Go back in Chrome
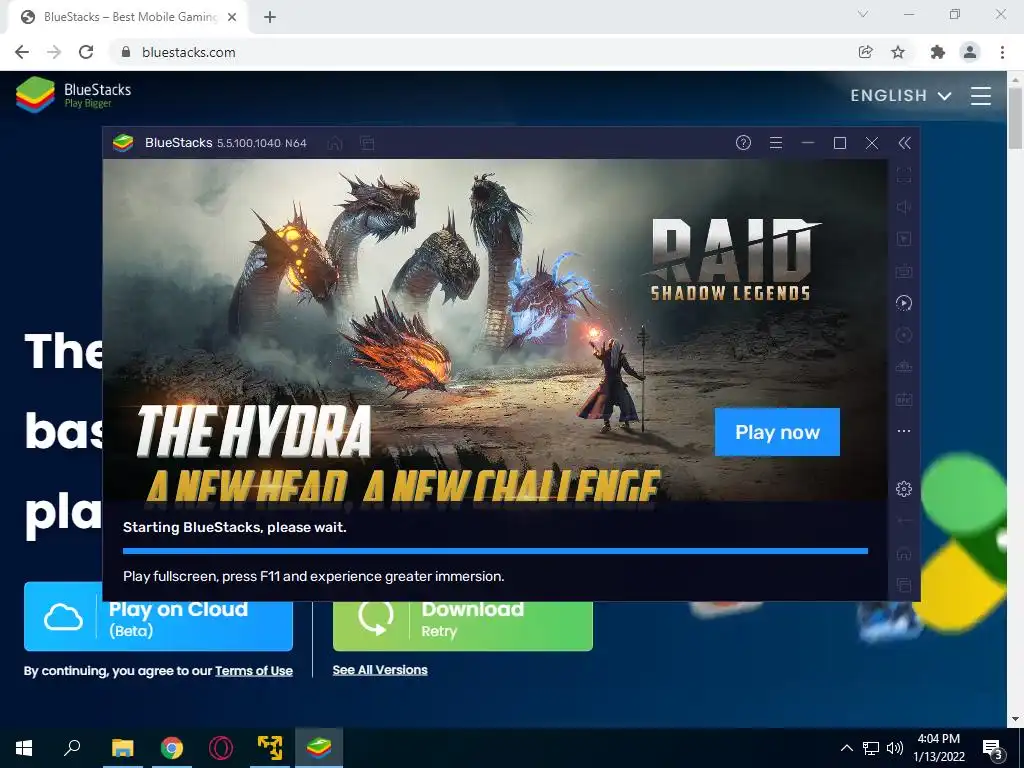1024x768 pixels. [22, 52]
